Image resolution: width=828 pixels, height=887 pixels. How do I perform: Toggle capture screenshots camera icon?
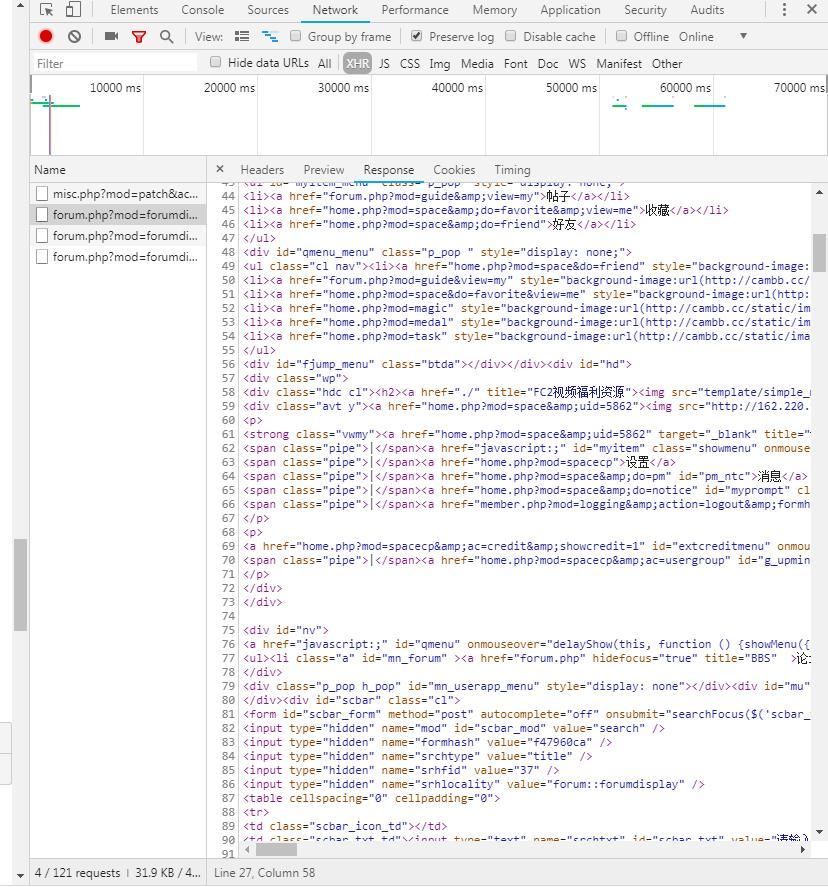point(111,36)
